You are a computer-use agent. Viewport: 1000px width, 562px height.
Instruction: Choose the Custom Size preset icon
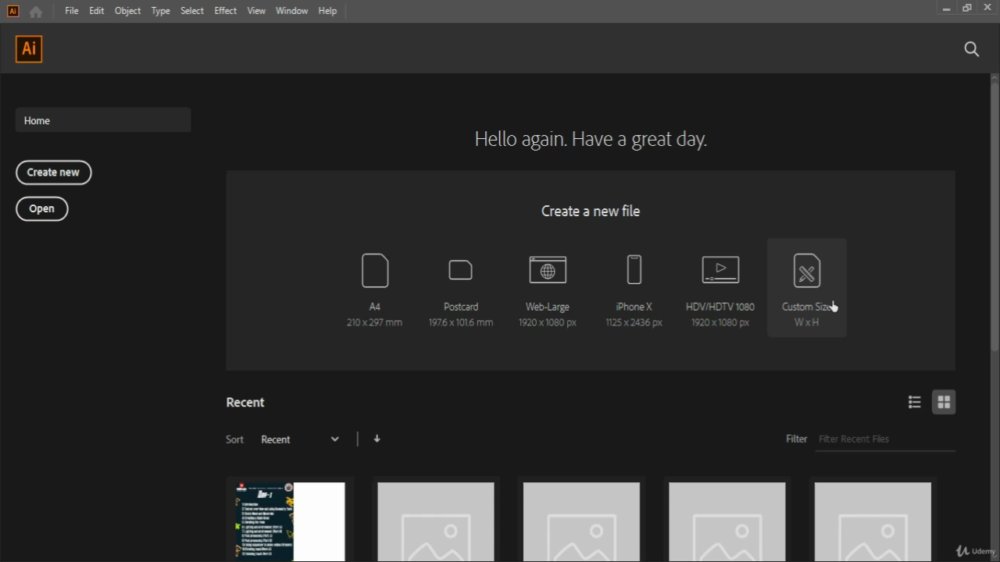pyautogui.click(x=807, y=270)
